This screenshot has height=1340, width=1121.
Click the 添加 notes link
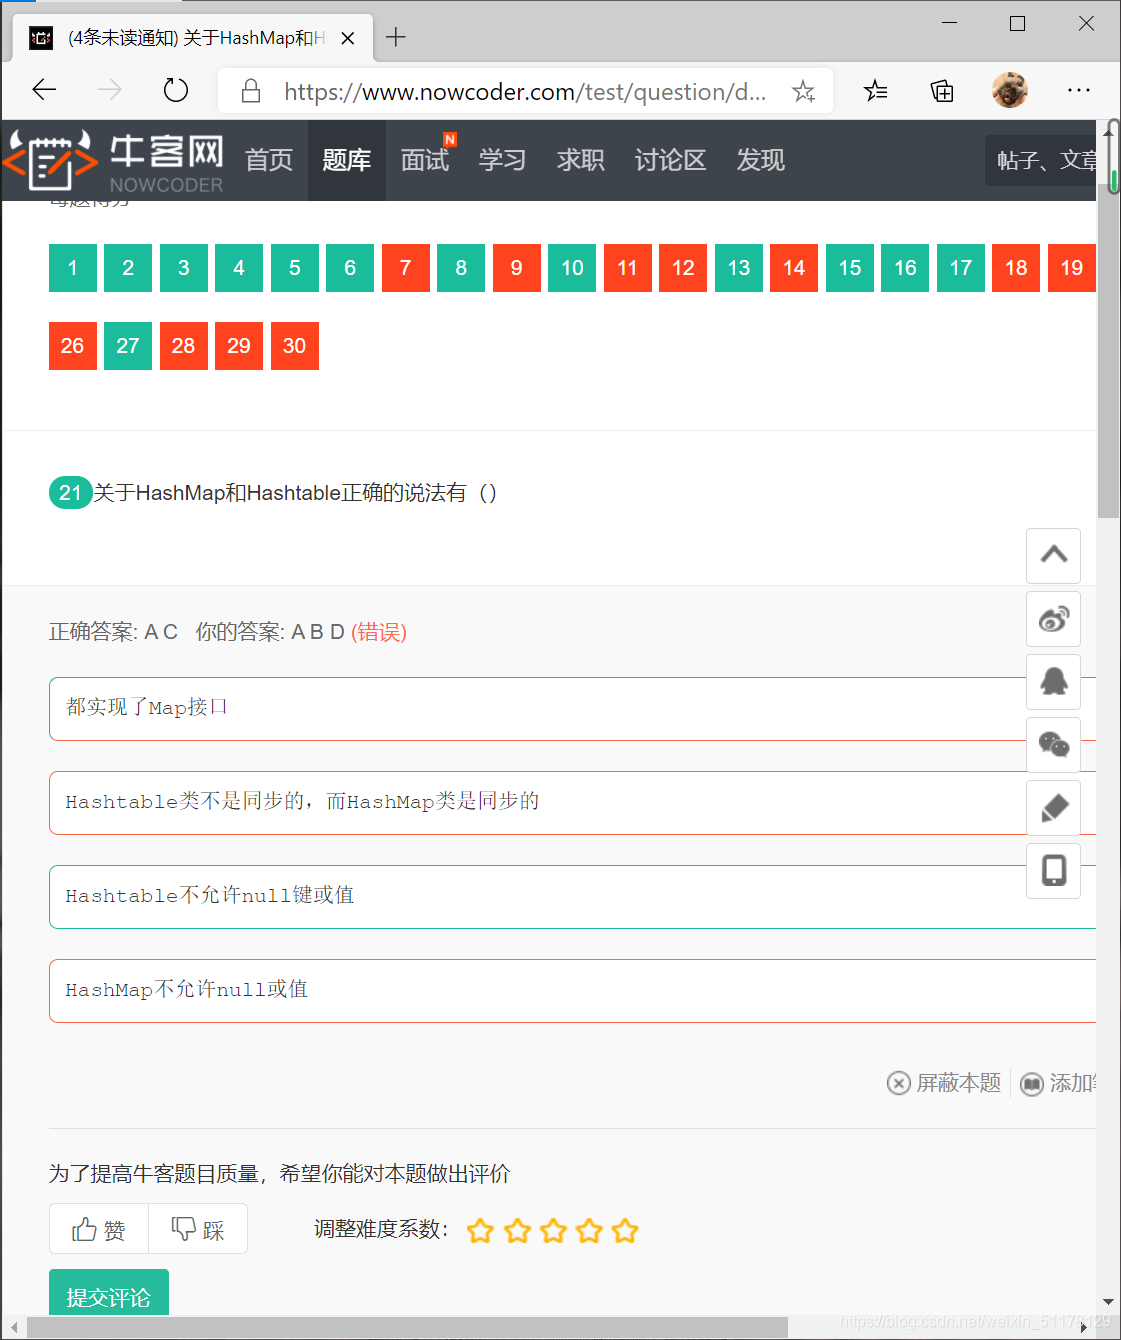click(x=1058, y=1083)
